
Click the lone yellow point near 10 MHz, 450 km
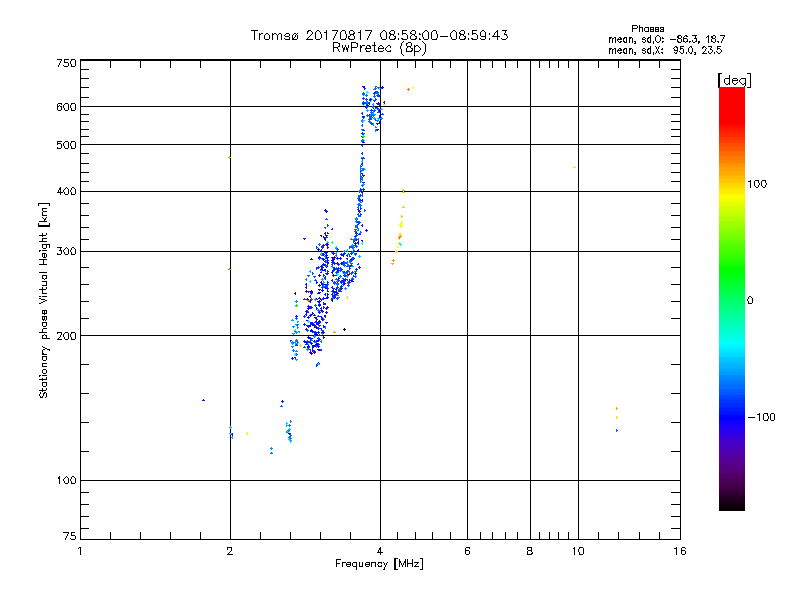[574, 167]
